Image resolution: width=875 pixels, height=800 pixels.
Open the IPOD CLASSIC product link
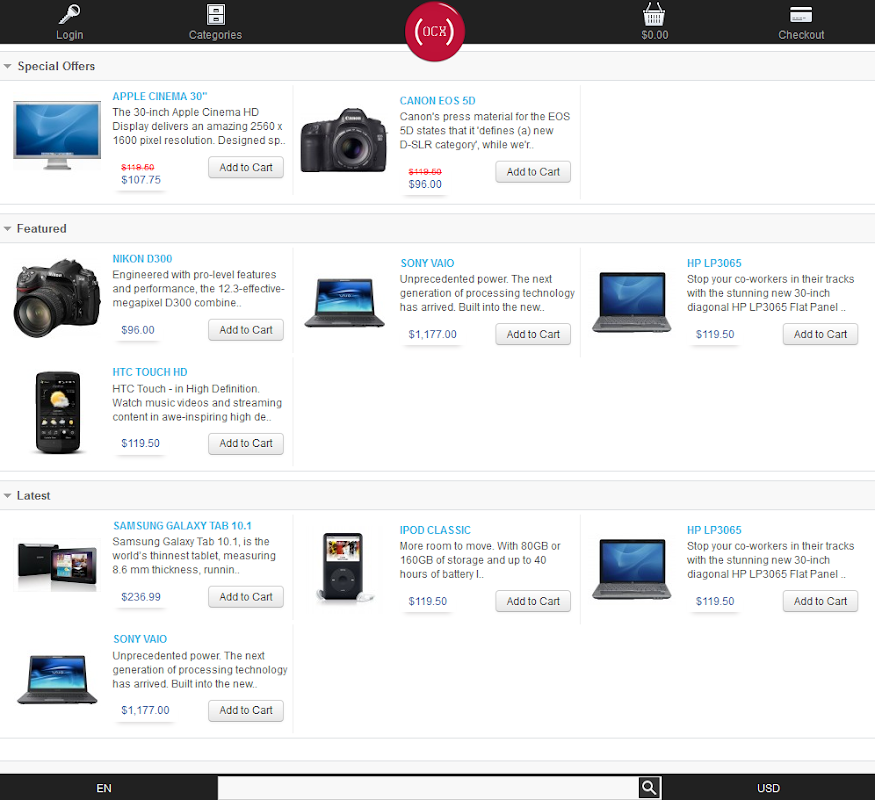click(x=435, y=530)
